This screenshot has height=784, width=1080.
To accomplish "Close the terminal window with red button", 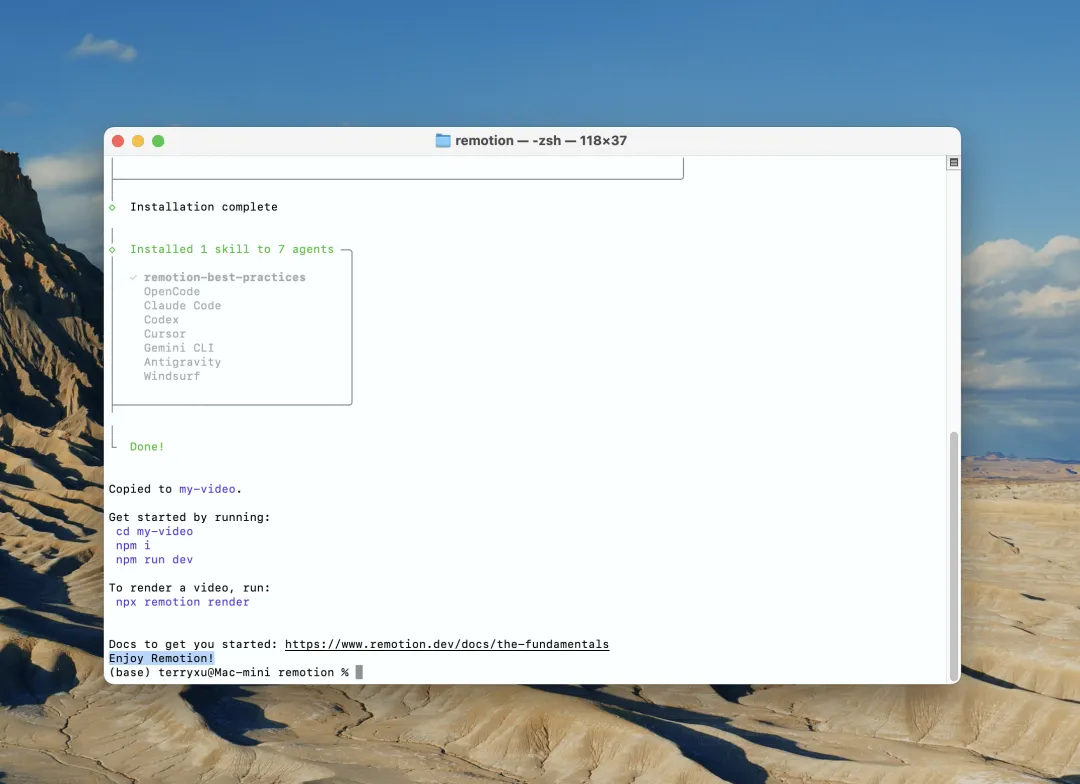I will (x=118, y=141).
